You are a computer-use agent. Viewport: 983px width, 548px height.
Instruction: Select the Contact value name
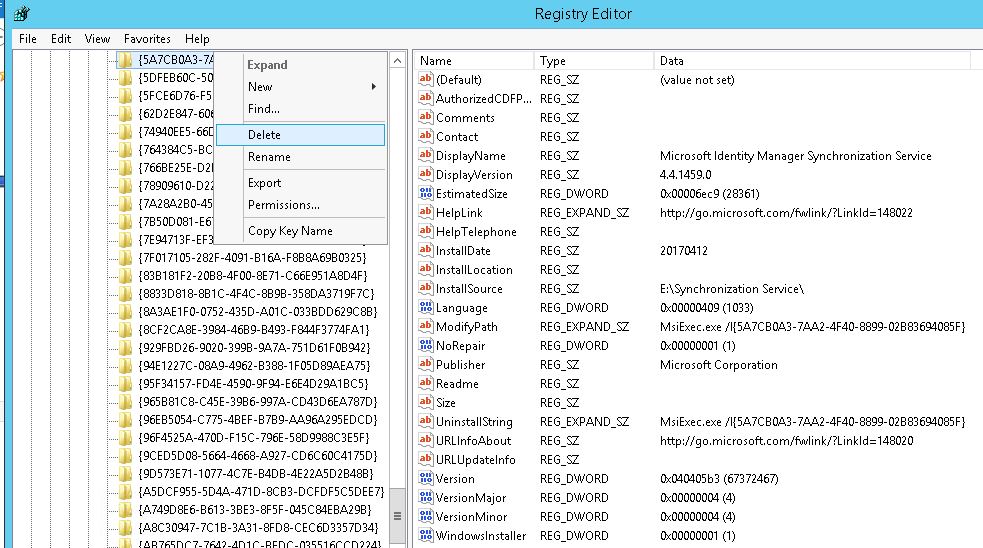coord(457,137)
